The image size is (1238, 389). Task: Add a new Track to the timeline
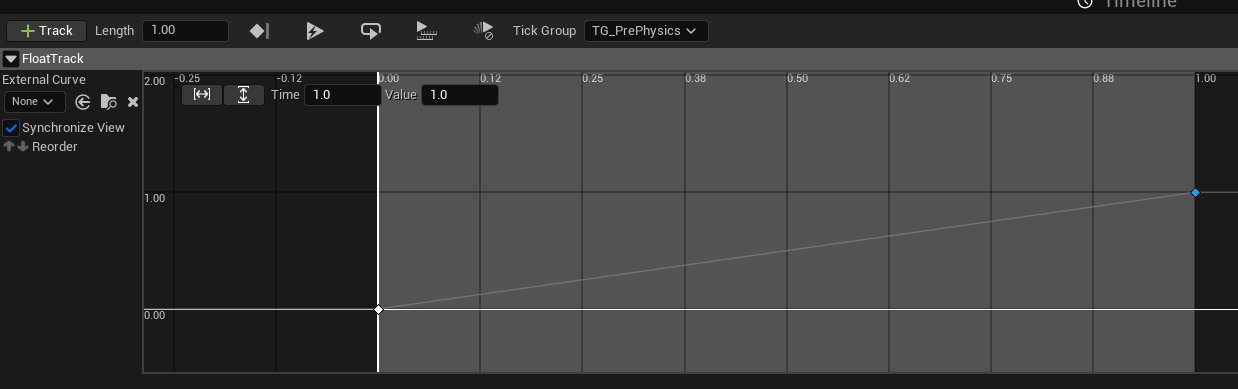[46, 31]
